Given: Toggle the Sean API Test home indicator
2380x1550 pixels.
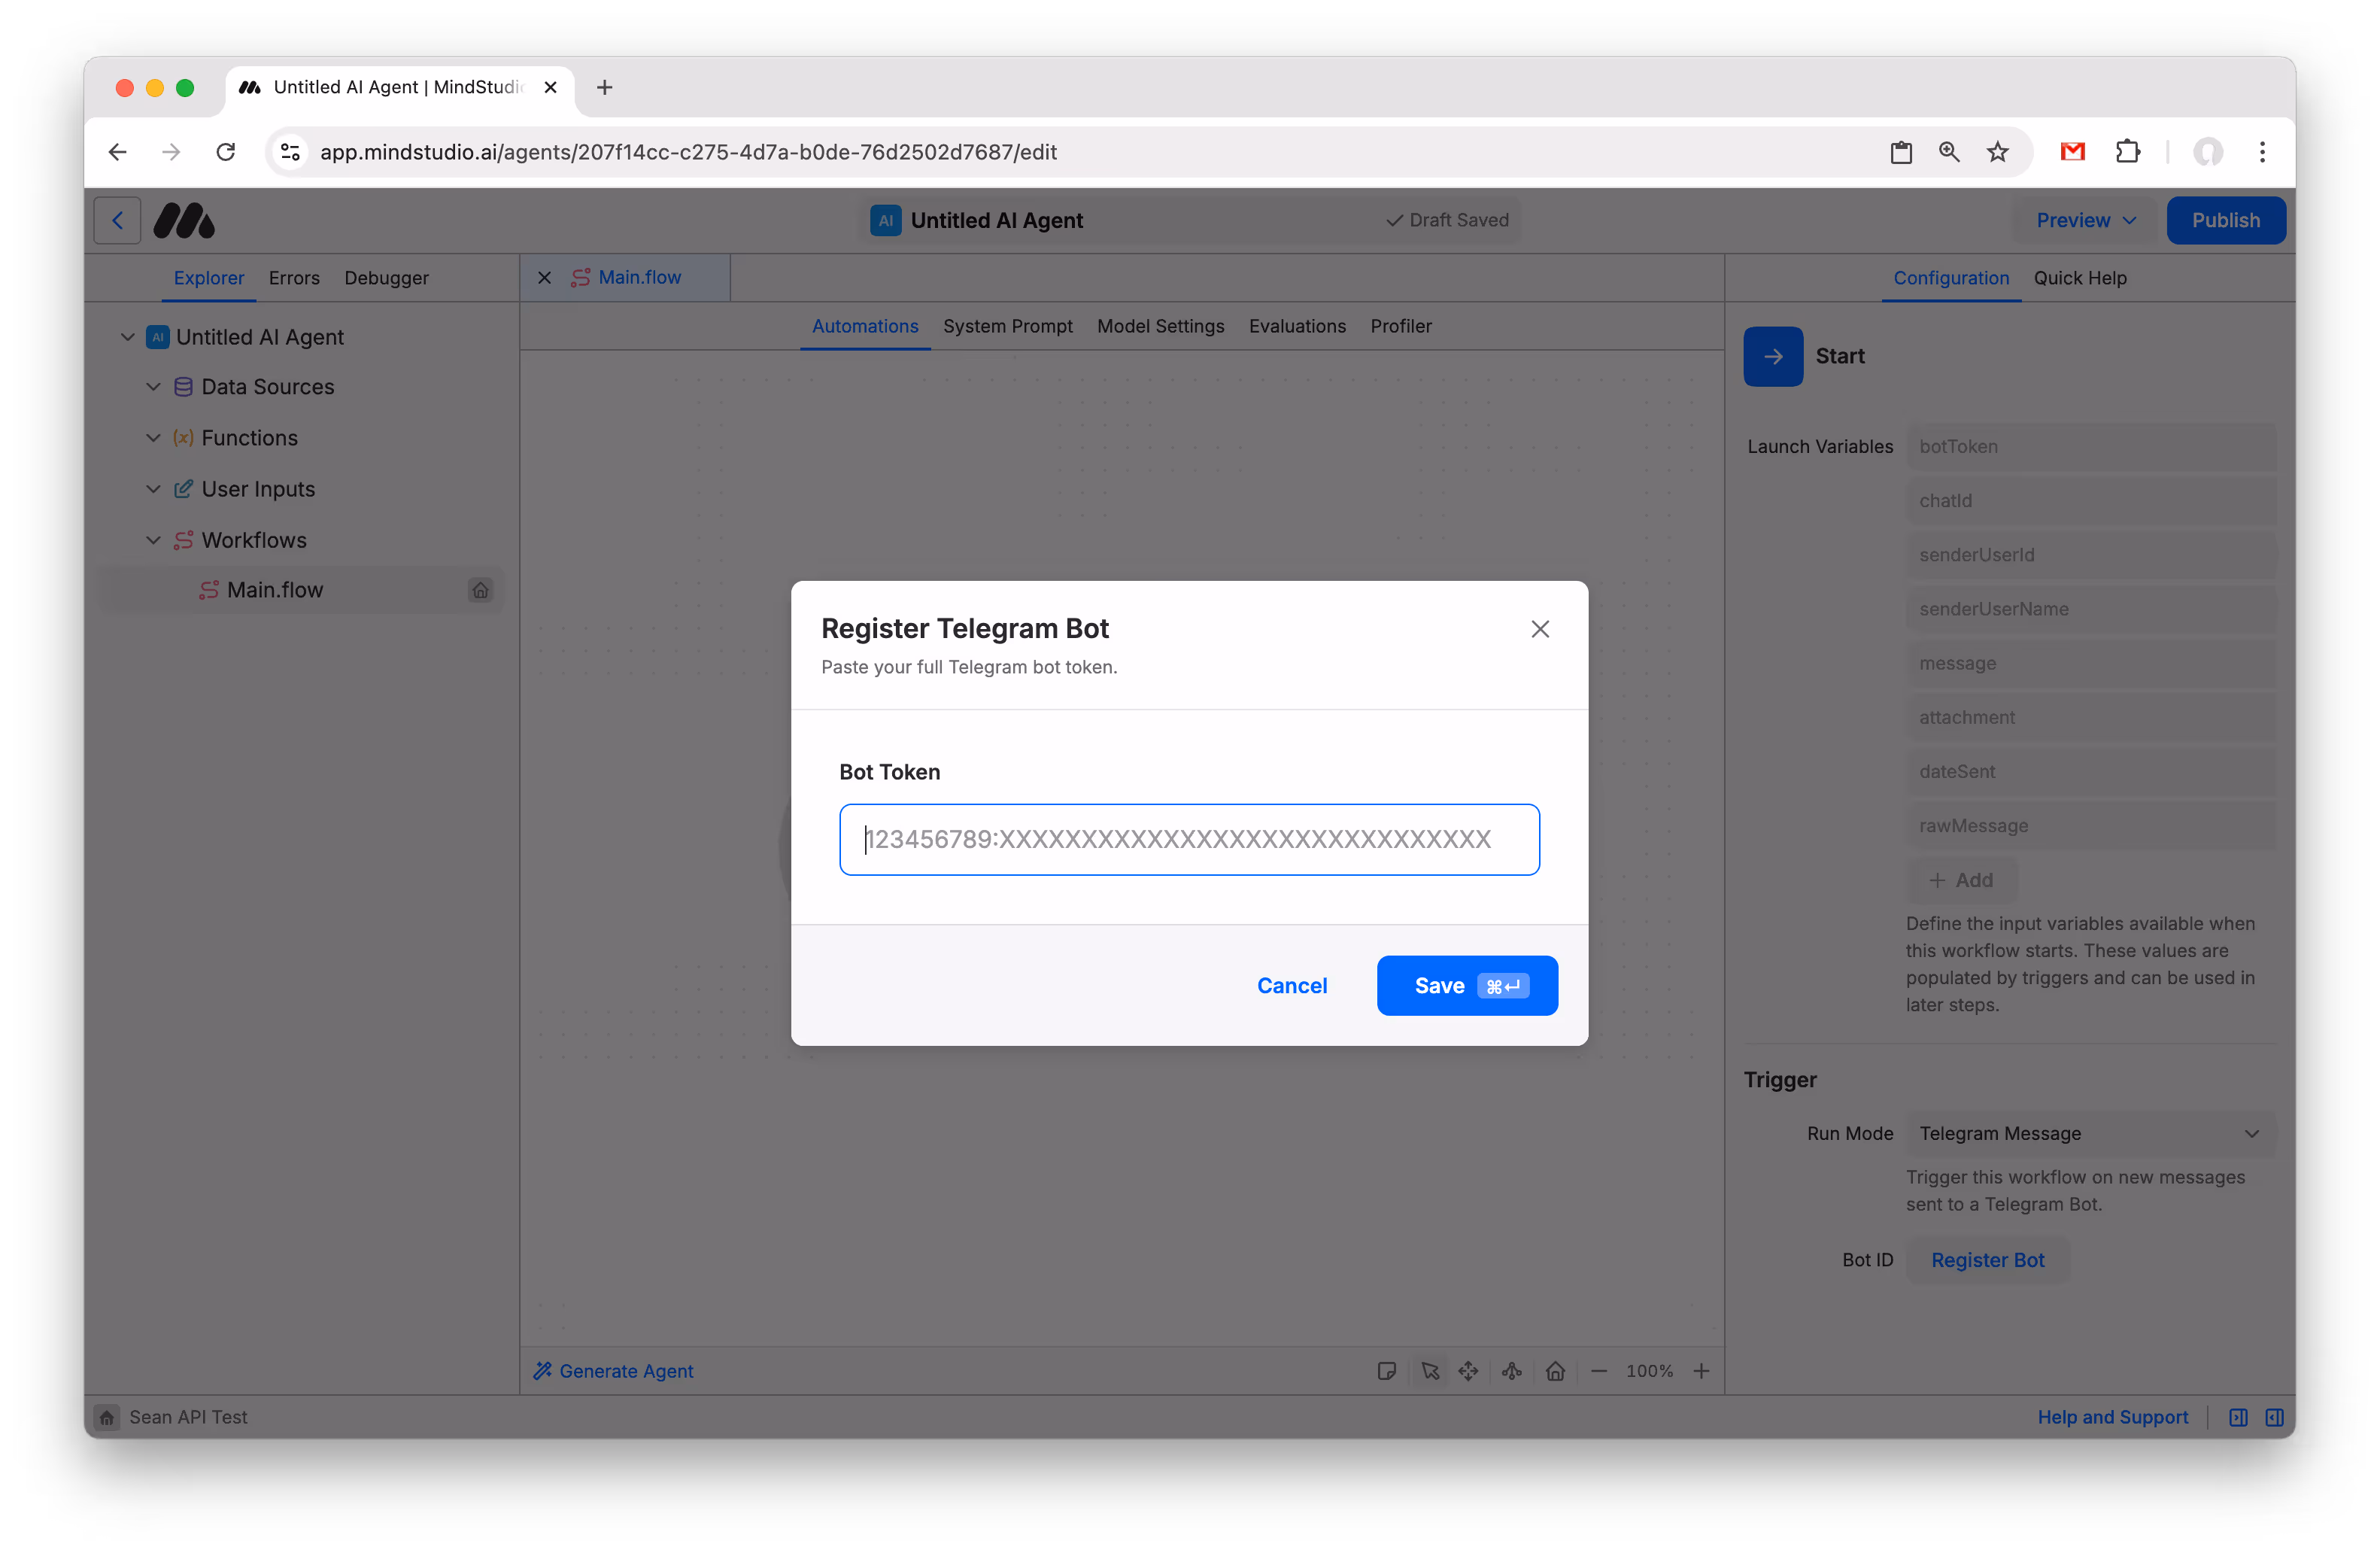Looking at the screenshot, I should [x=107, y=1417].
